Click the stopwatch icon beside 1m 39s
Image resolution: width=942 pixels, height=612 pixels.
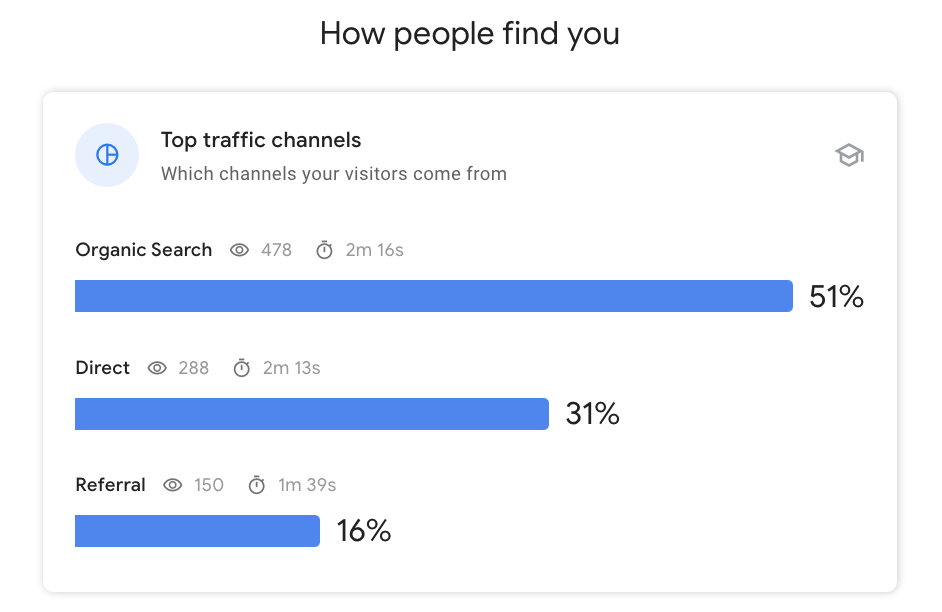(255, 485)
